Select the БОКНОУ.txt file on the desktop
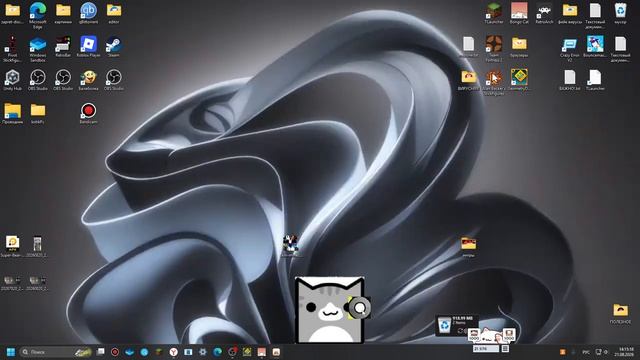Image resolution: width=640 pixels, height=360 pixels. (x=570, y=80)
